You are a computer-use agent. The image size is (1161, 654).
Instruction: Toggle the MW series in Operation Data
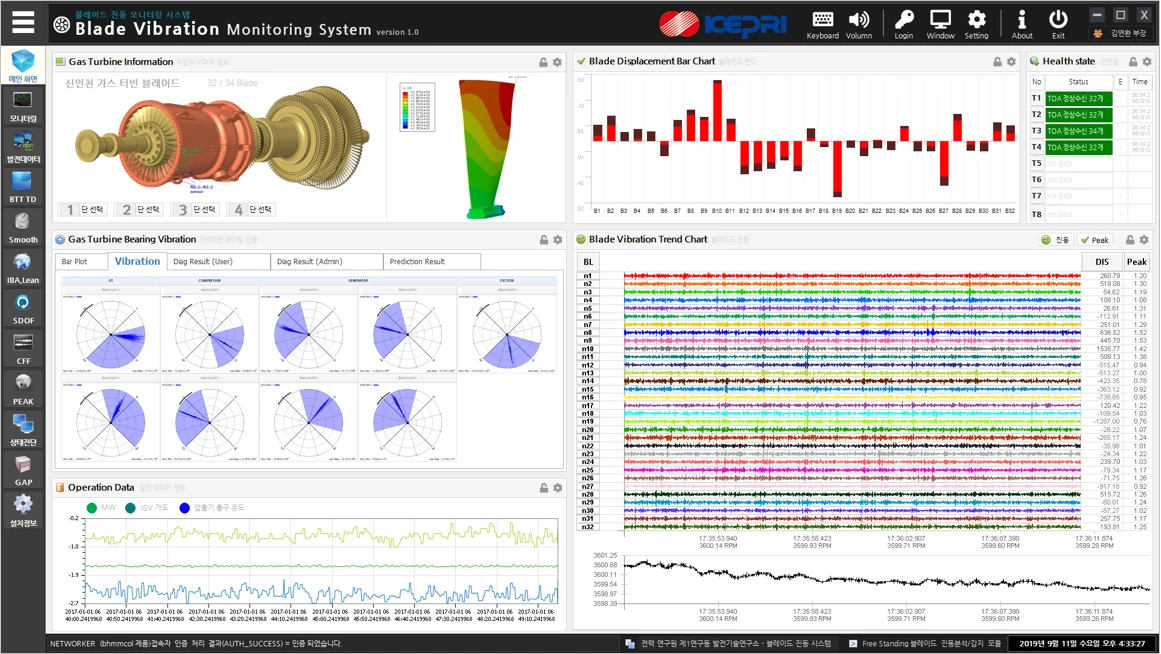(101, 508)
